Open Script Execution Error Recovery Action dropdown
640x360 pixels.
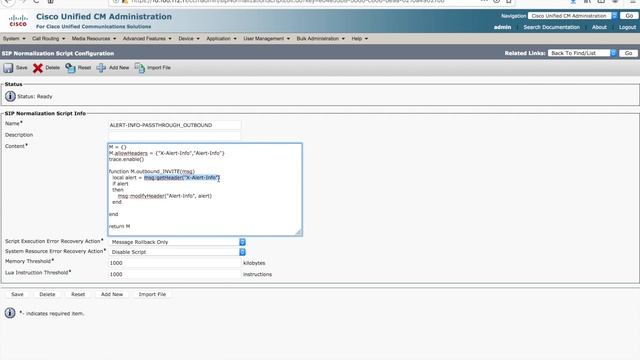(x=177, y=242)
